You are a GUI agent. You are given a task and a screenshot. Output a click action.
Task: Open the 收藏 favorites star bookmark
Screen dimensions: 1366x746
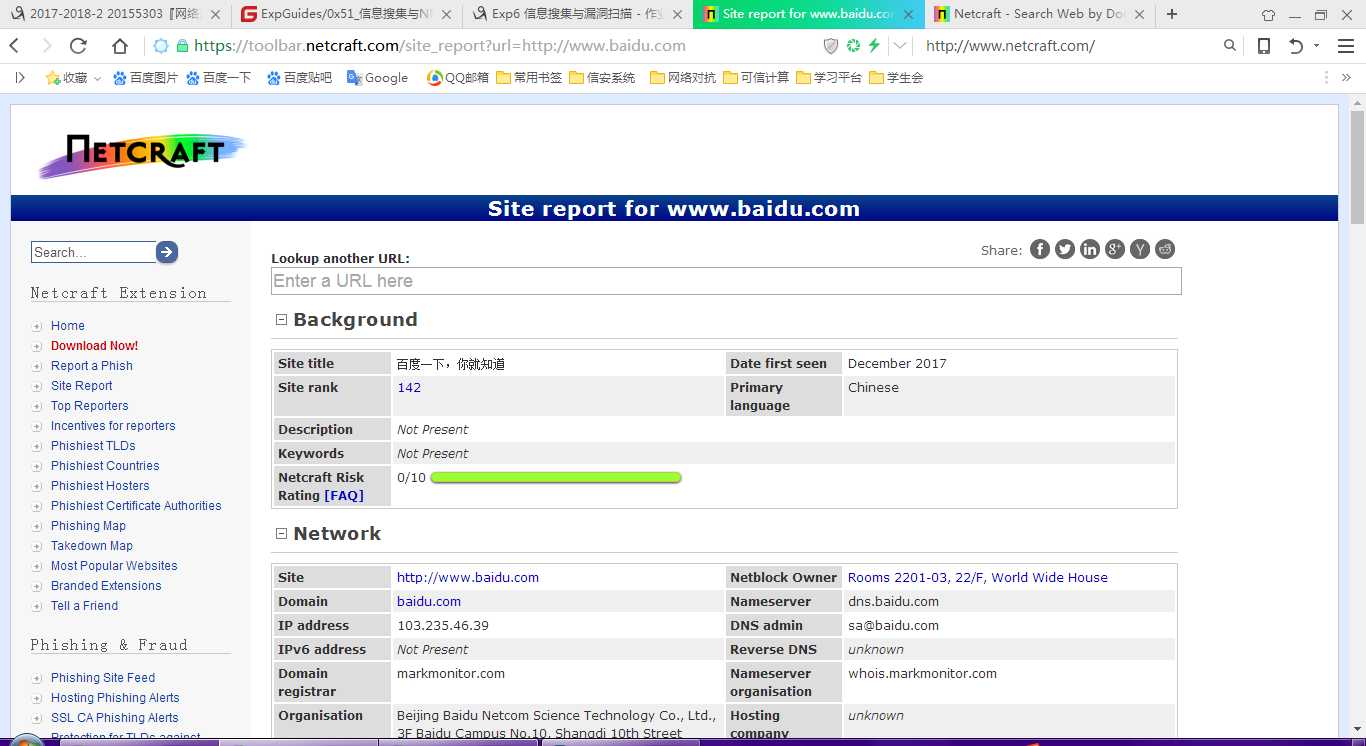[x=66, y=78]
